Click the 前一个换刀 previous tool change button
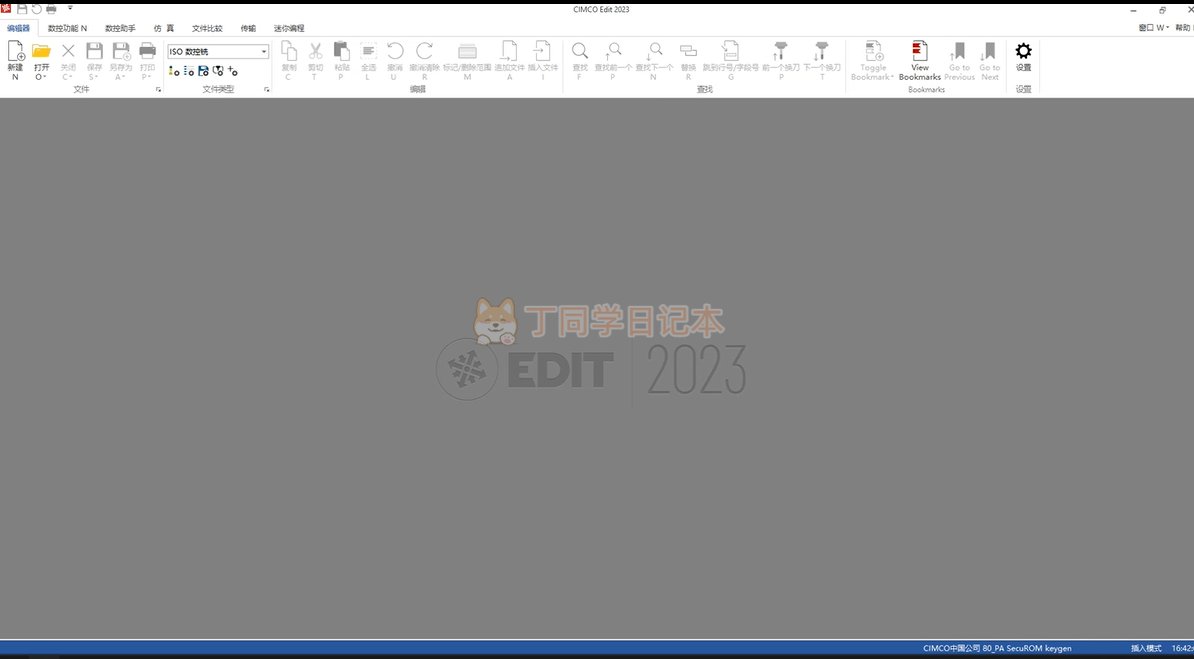 click(781, 60)
